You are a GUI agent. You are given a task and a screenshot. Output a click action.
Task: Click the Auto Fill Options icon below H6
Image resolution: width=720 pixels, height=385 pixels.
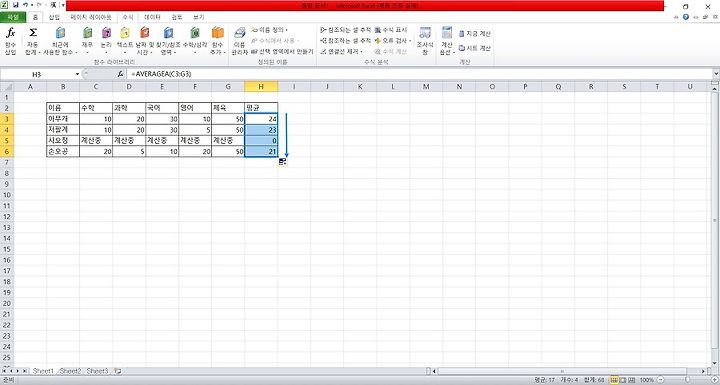(282, 162)
